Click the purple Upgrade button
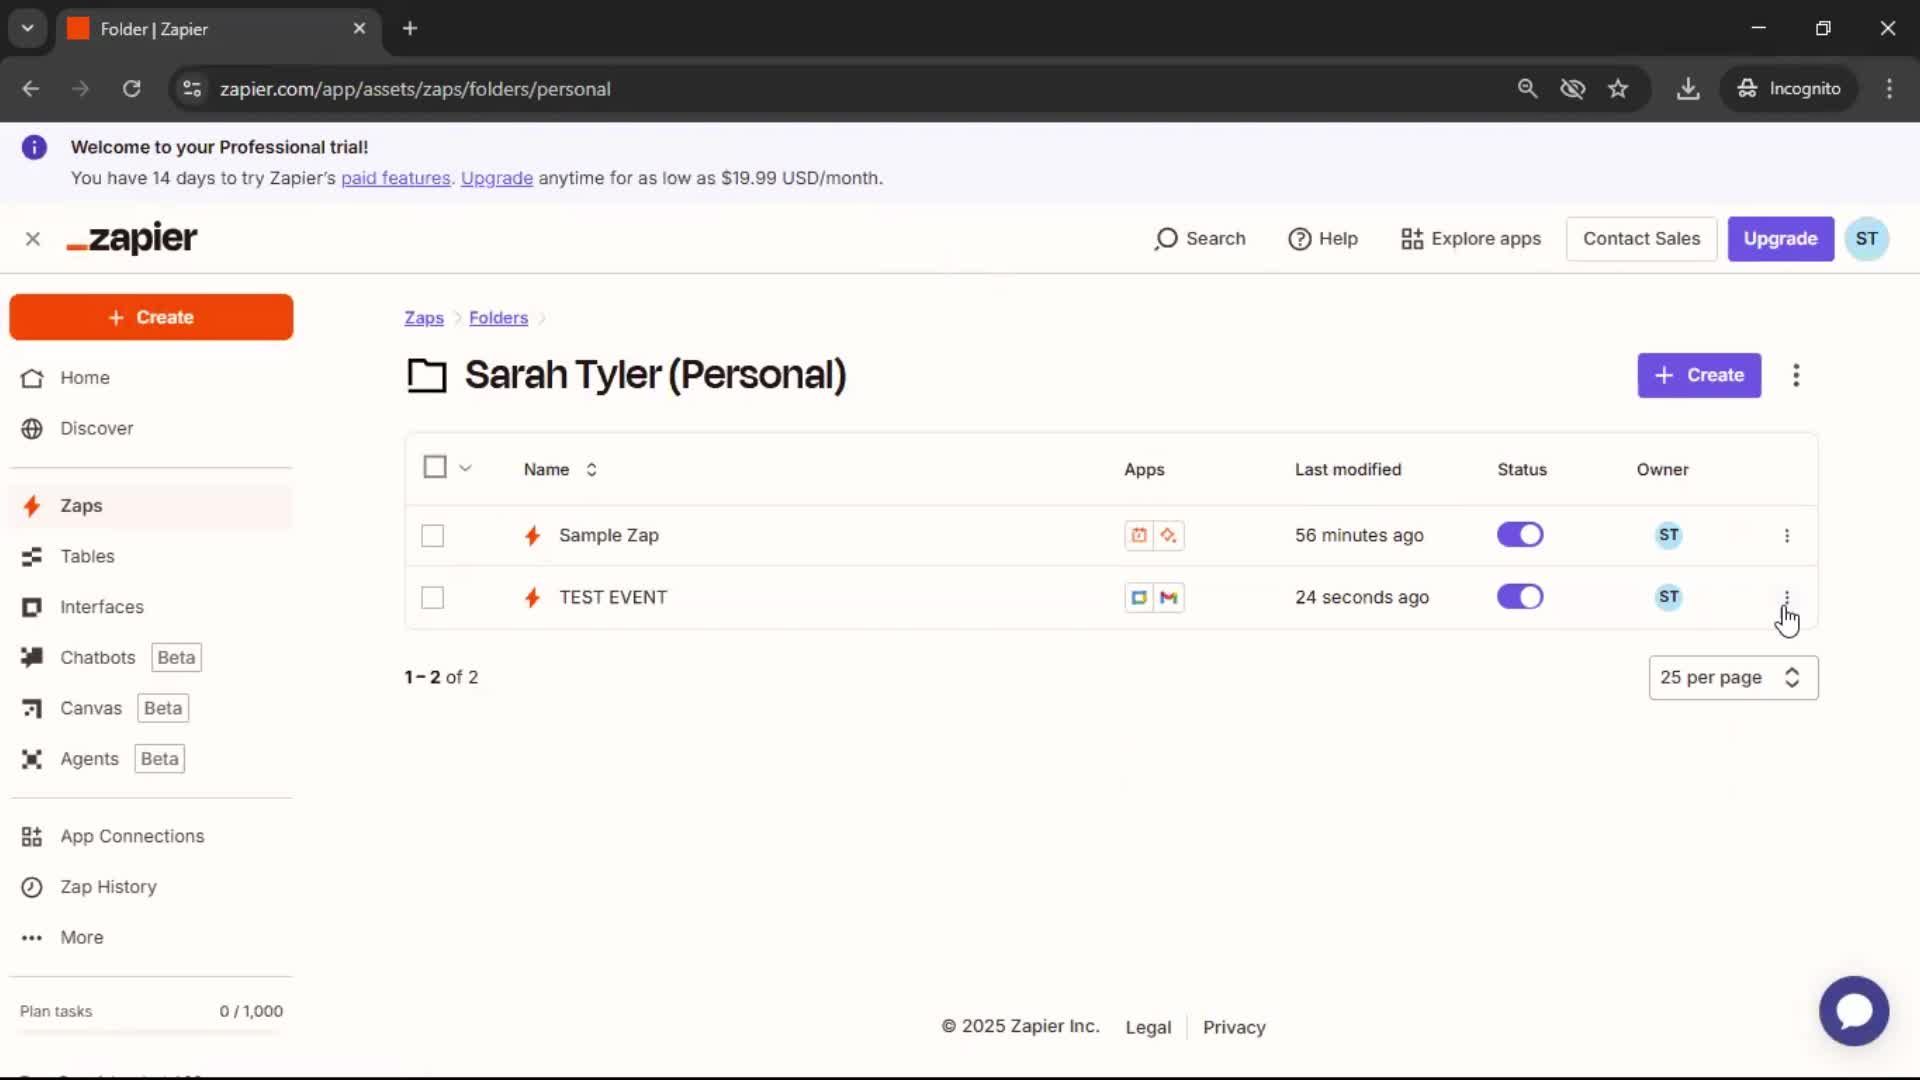Viewport: 1920px width, 1080px height. (1780, 239)
